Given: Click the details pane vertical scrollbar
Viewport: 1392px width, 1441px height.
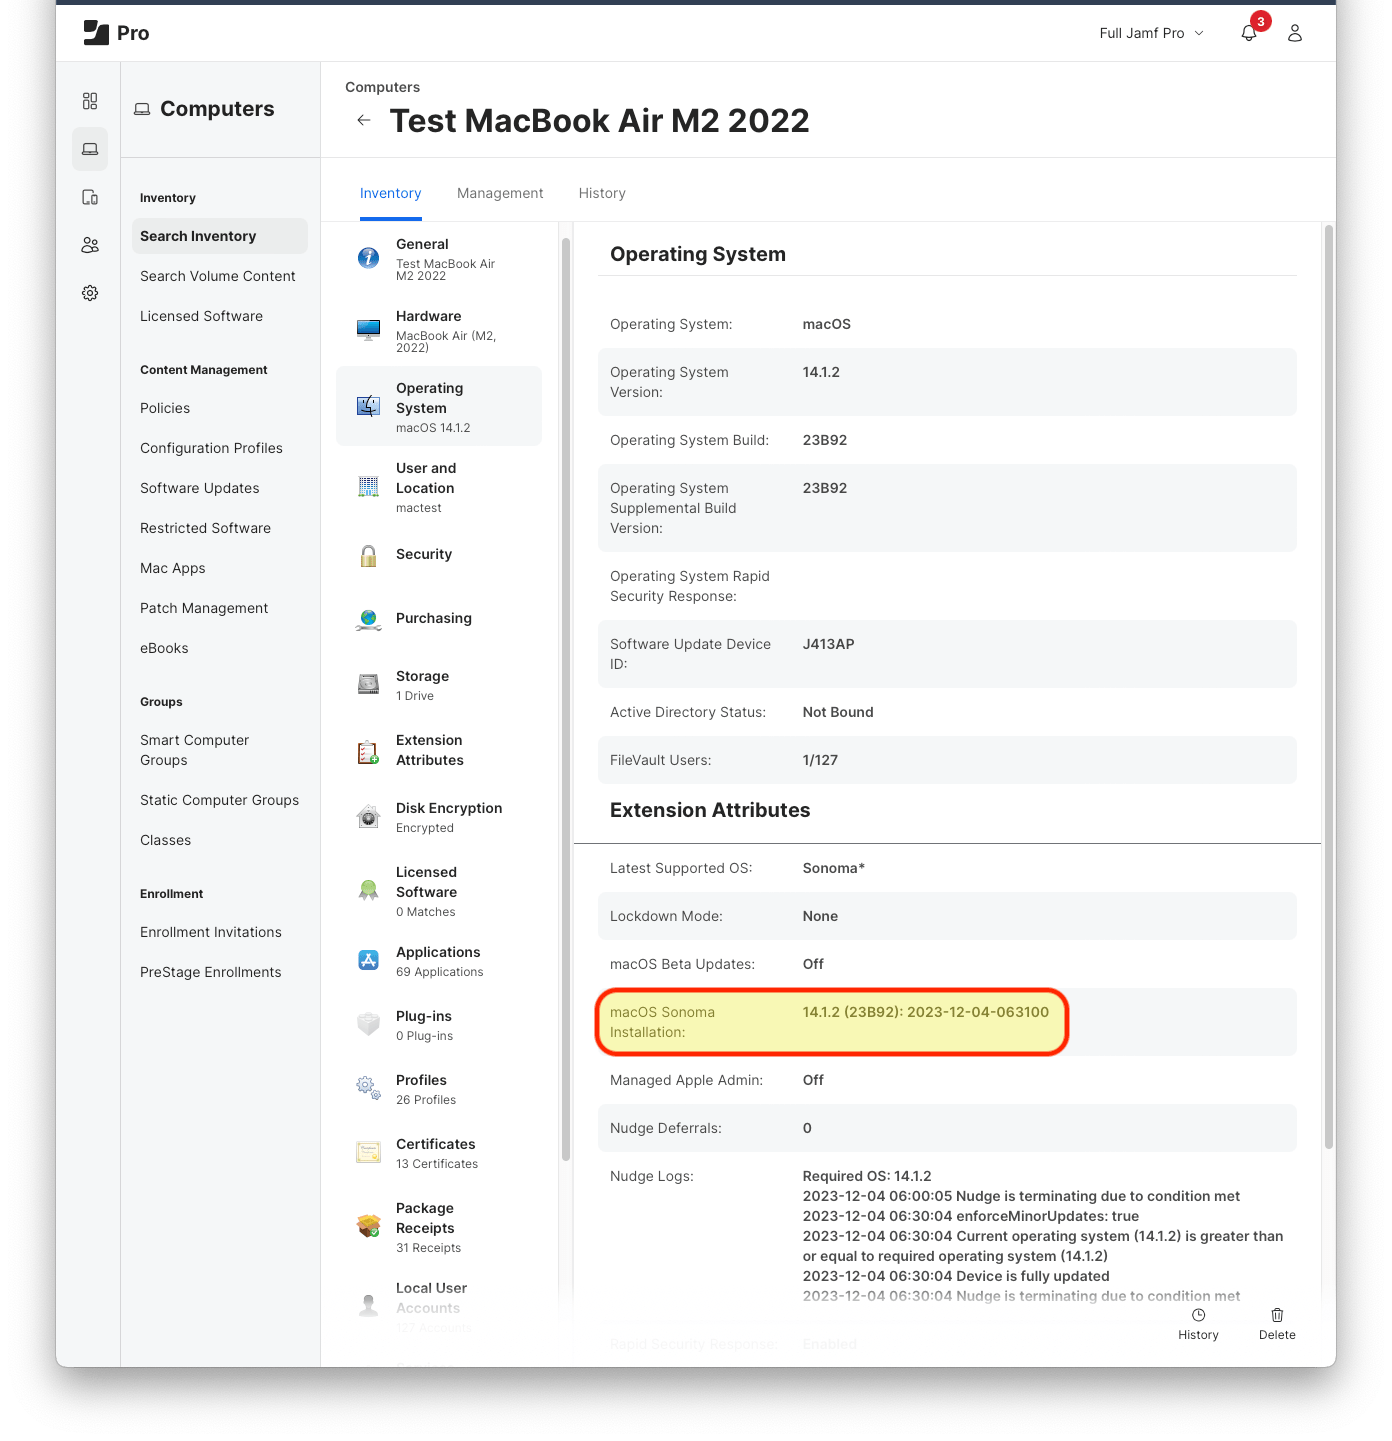Looking at the screenshot, I should click(1329, 688).
